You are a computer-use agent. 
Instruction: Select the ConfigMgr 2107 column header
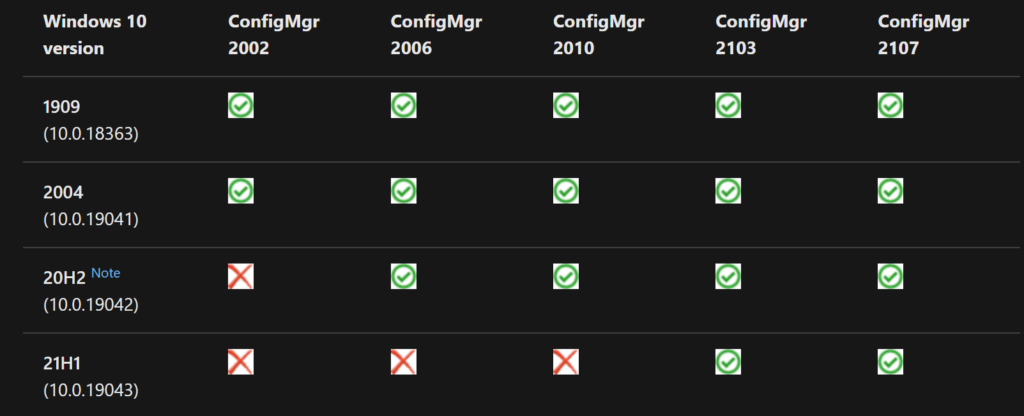(x=923, y=35)
